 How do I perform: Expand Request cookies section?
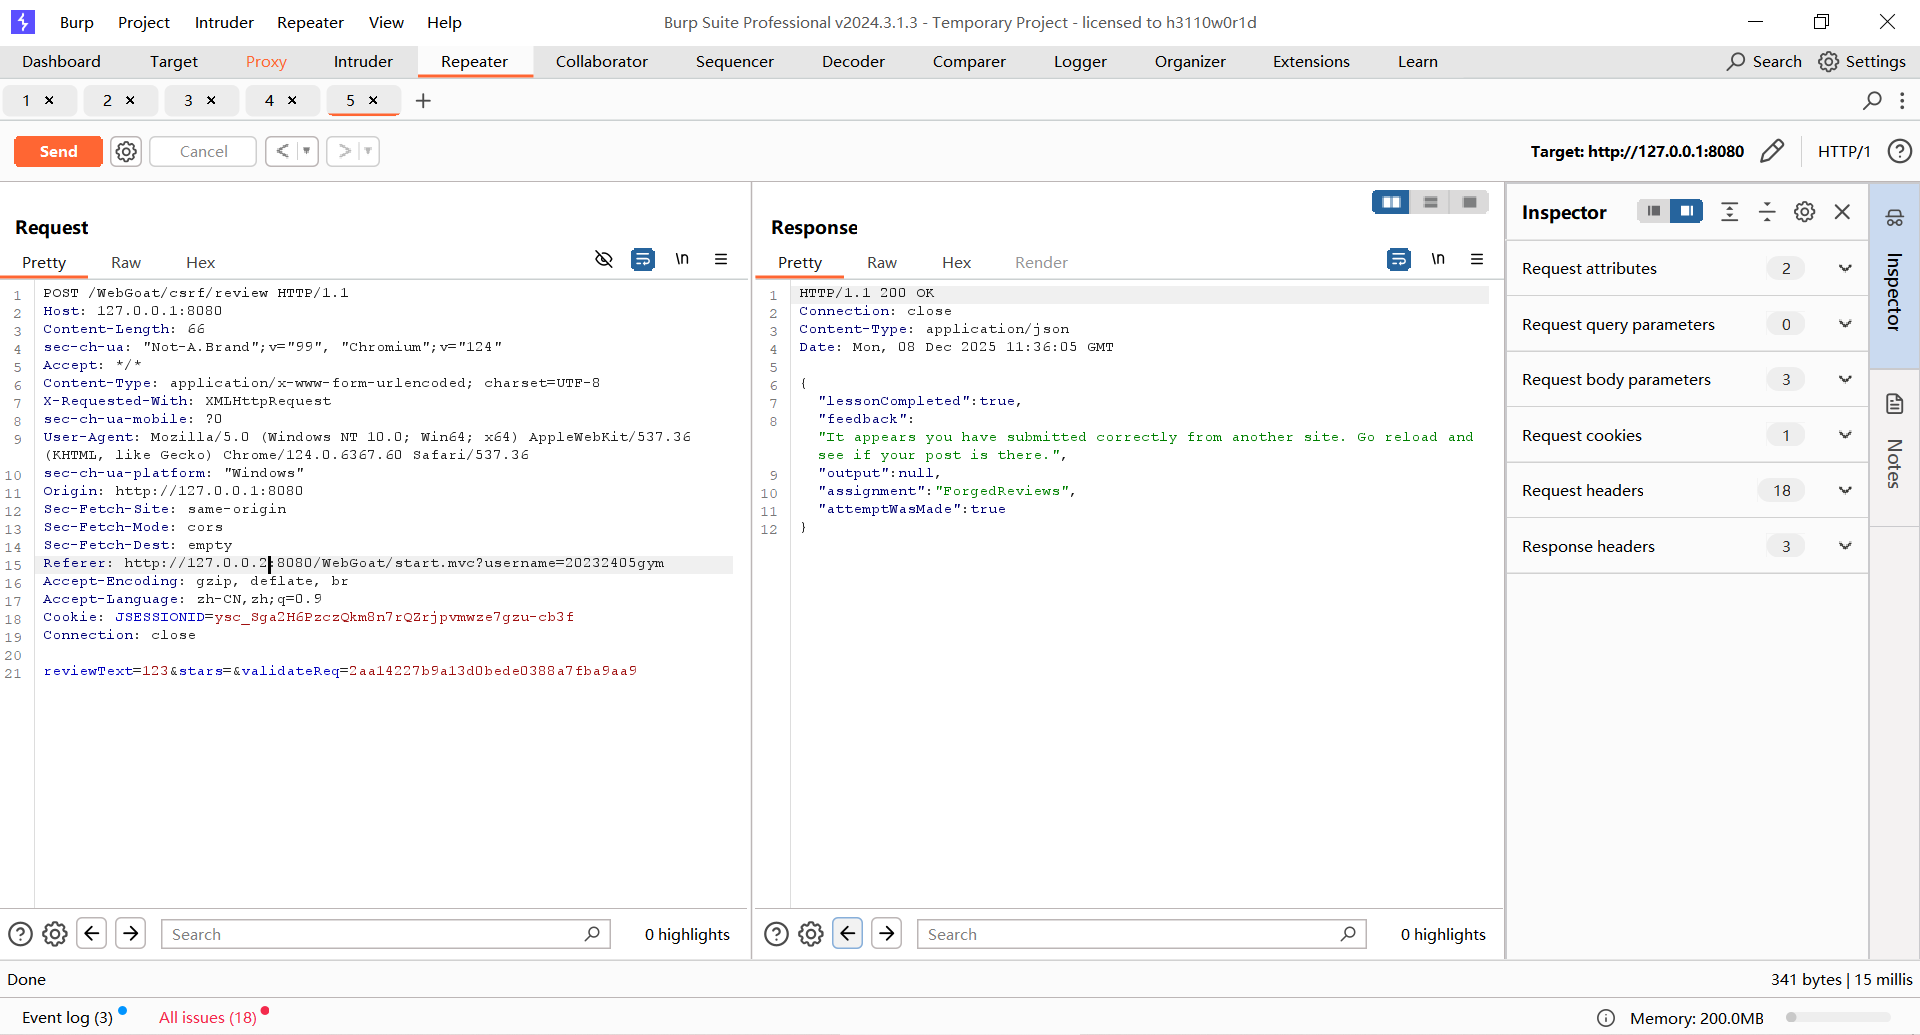[1845, 435]
